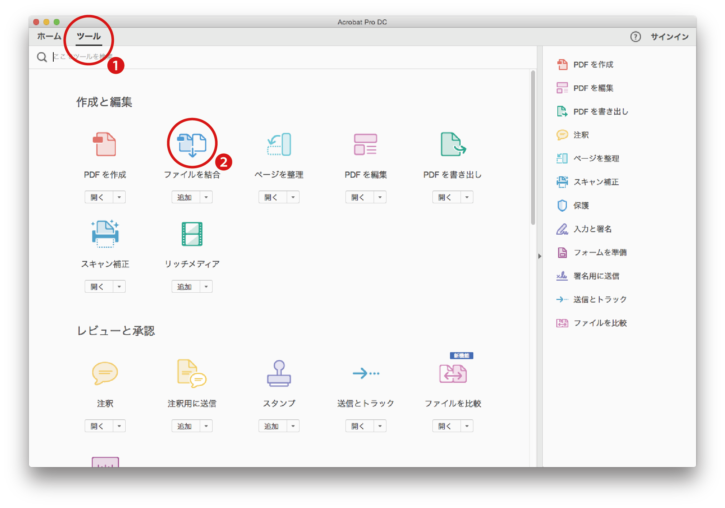Viewport: 725px width, 508px height.
Task: Select the スタンプ tool icon
Action: click(279, 374)
